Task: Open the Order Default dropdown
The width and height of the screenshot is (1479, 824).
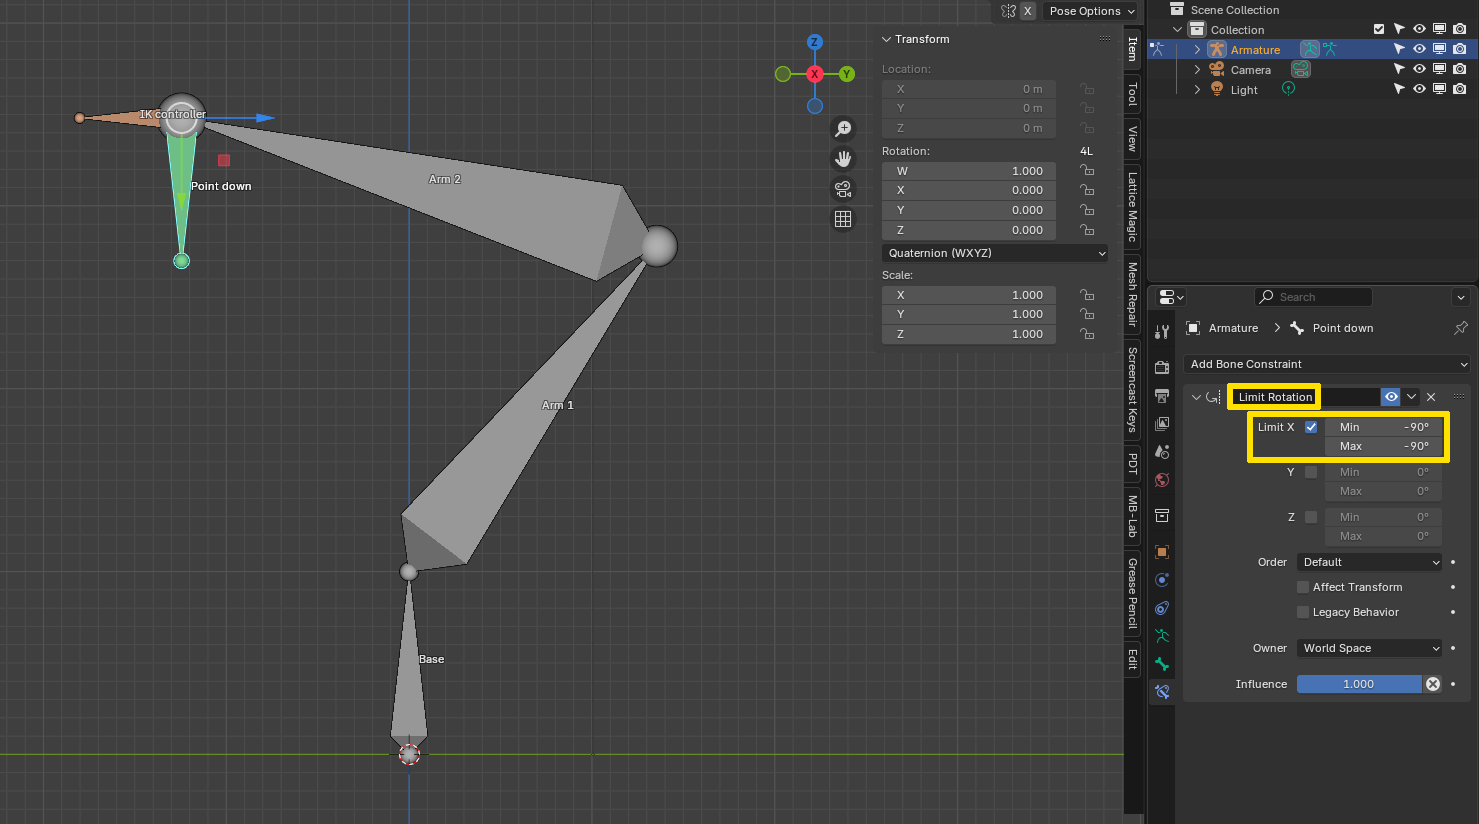Action: pos(1370,562)
